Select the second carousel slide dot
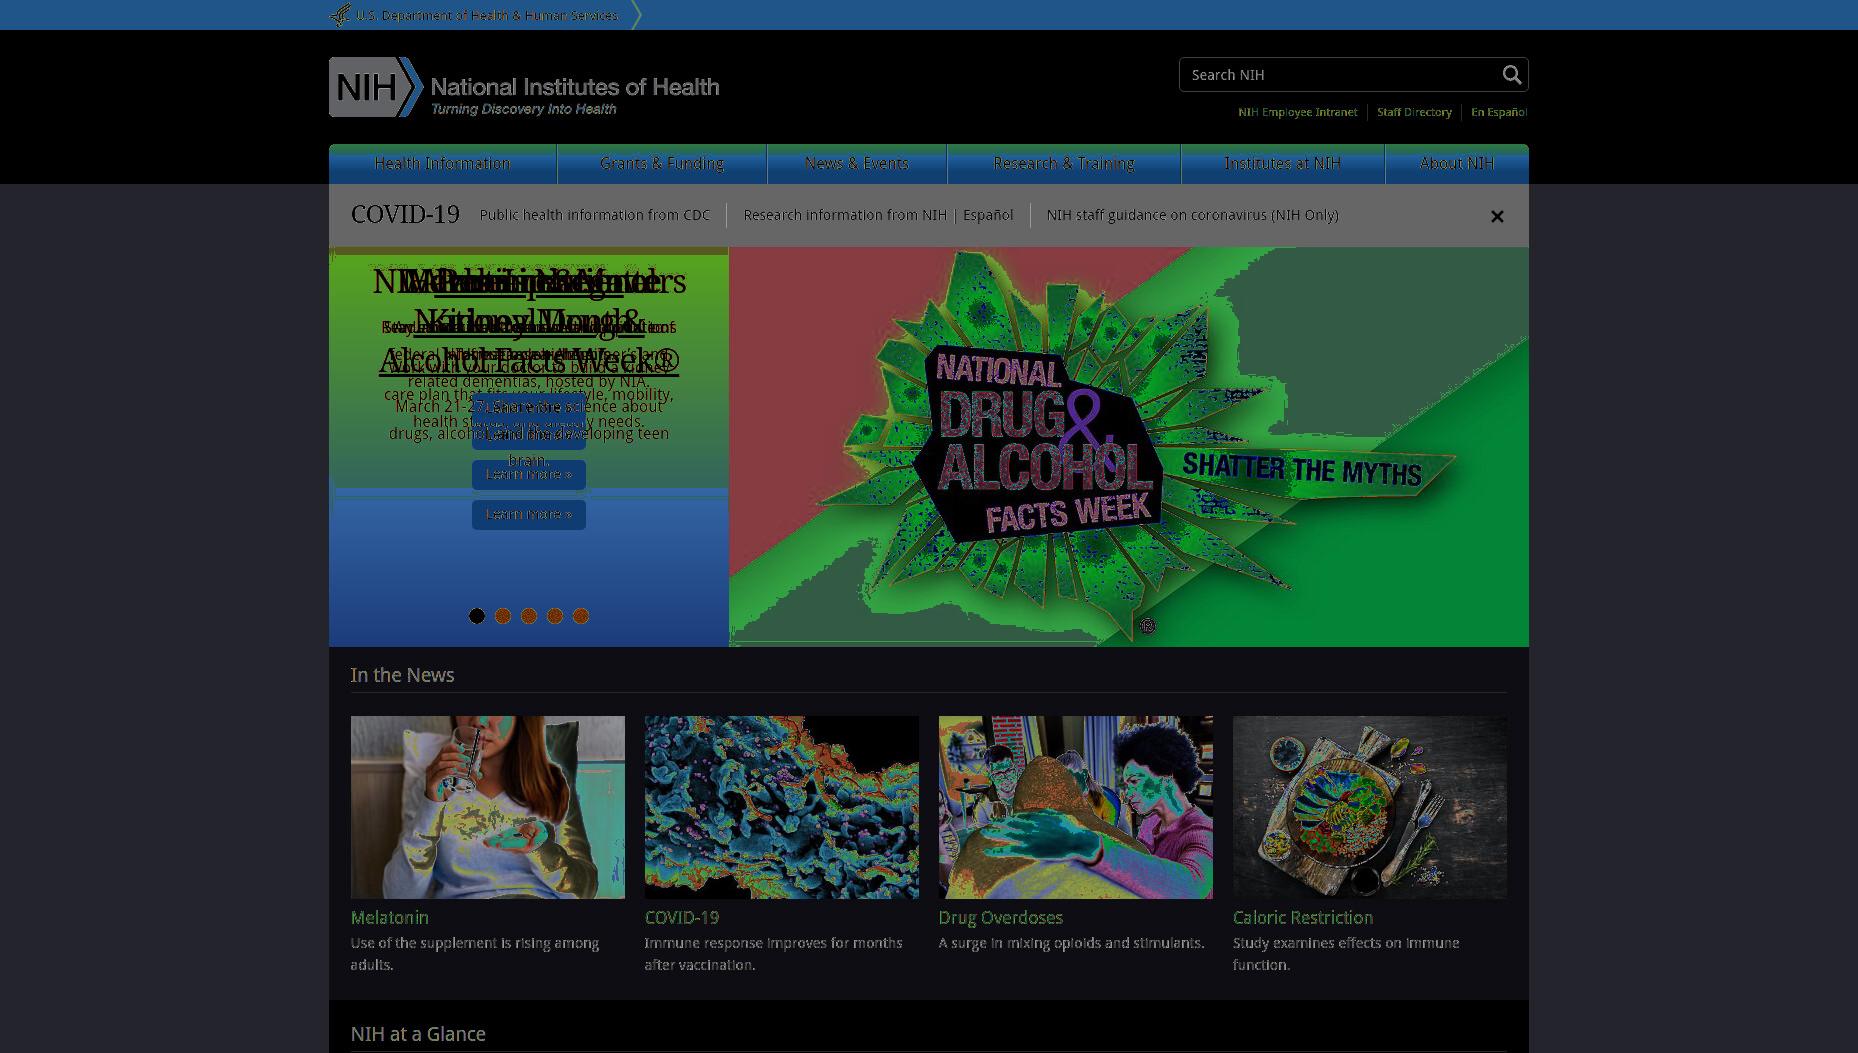Screen dimensions: 1858x1053 click(503, 616)
